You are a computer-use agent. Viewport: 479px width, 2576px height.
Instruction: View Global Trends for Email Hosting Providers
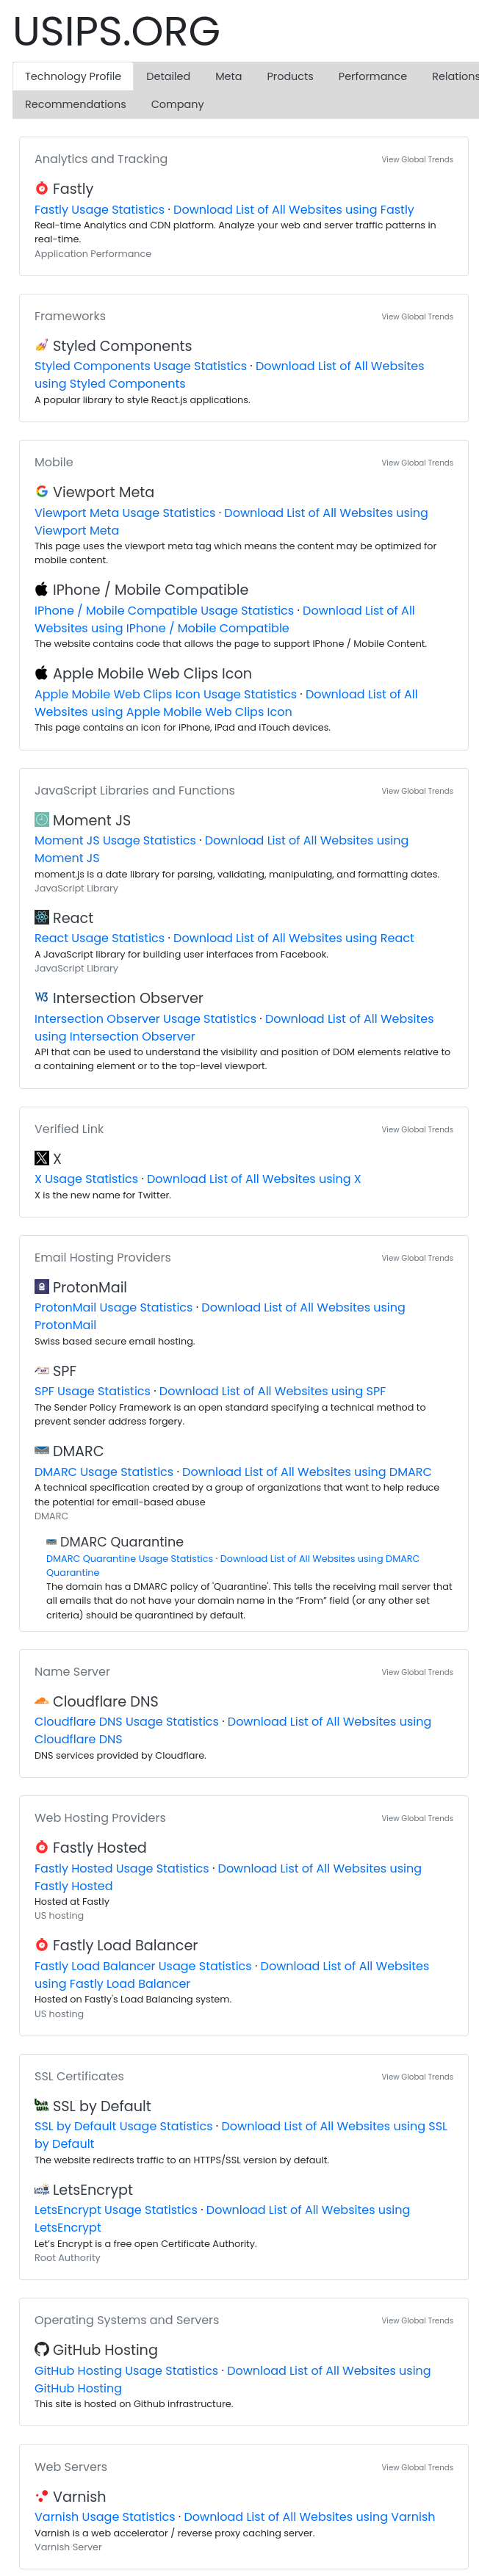click(x=417, y=1258)
